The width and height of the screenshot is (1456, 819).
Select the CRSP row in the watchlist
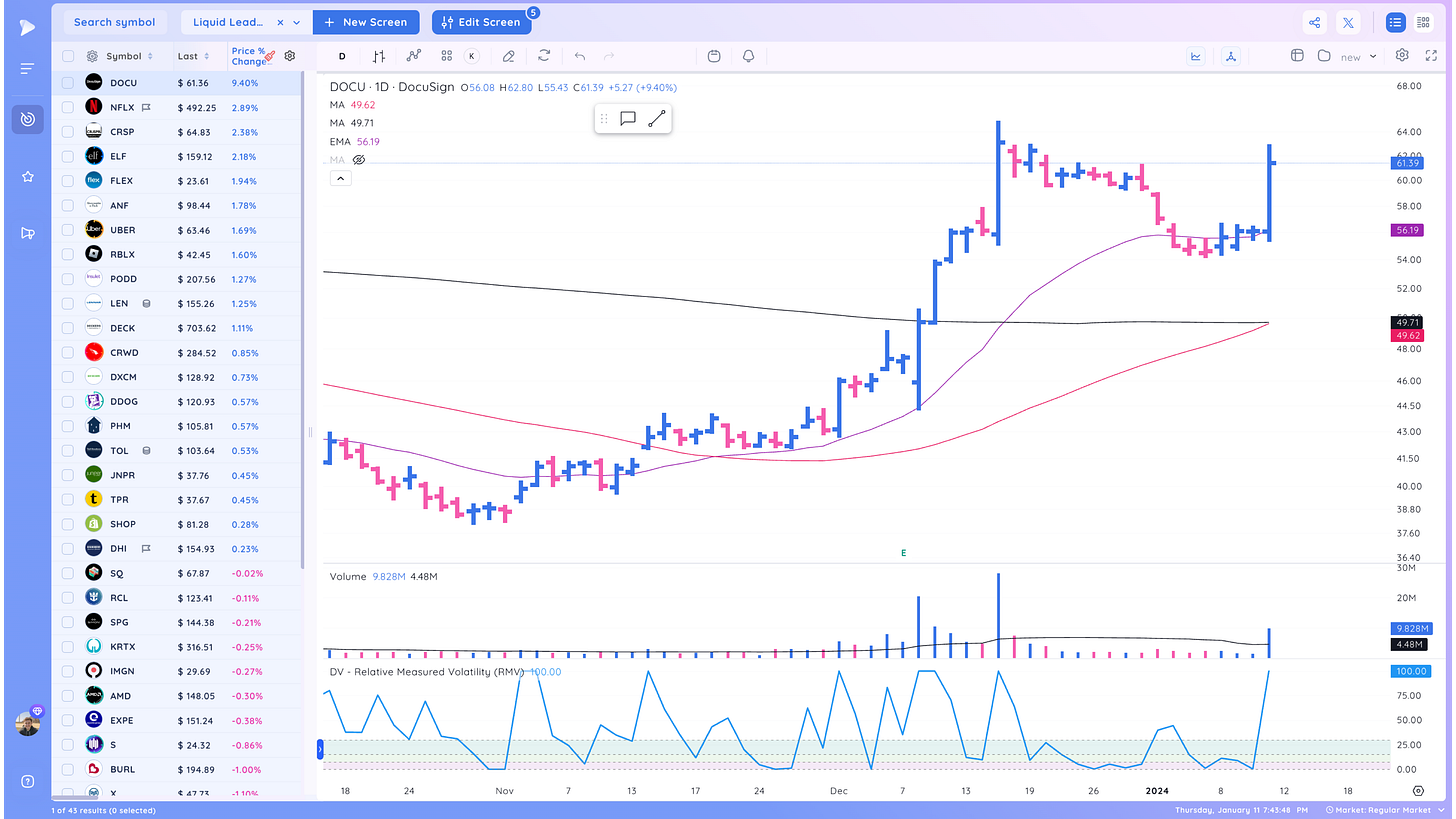(x=177, y=132)
